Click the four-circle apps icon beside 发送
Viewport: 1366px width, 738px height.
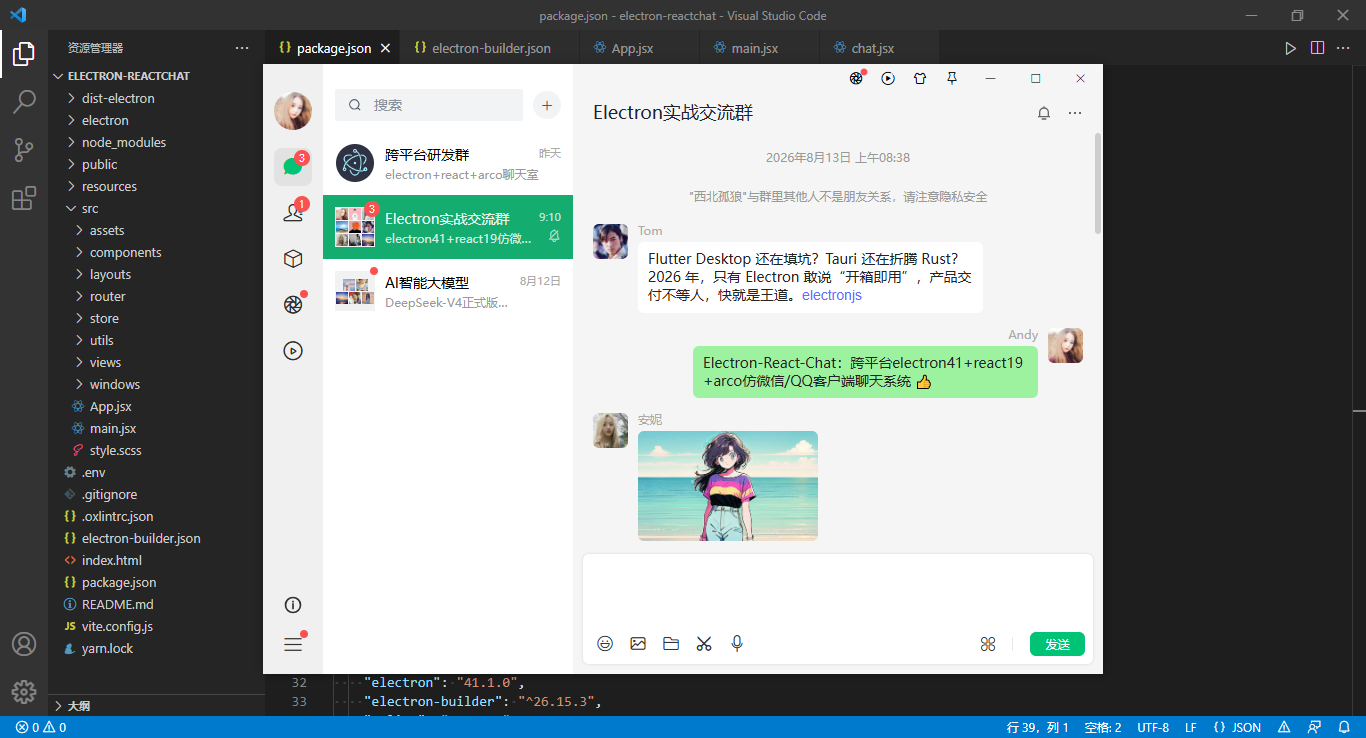click(x=988, y=644)
